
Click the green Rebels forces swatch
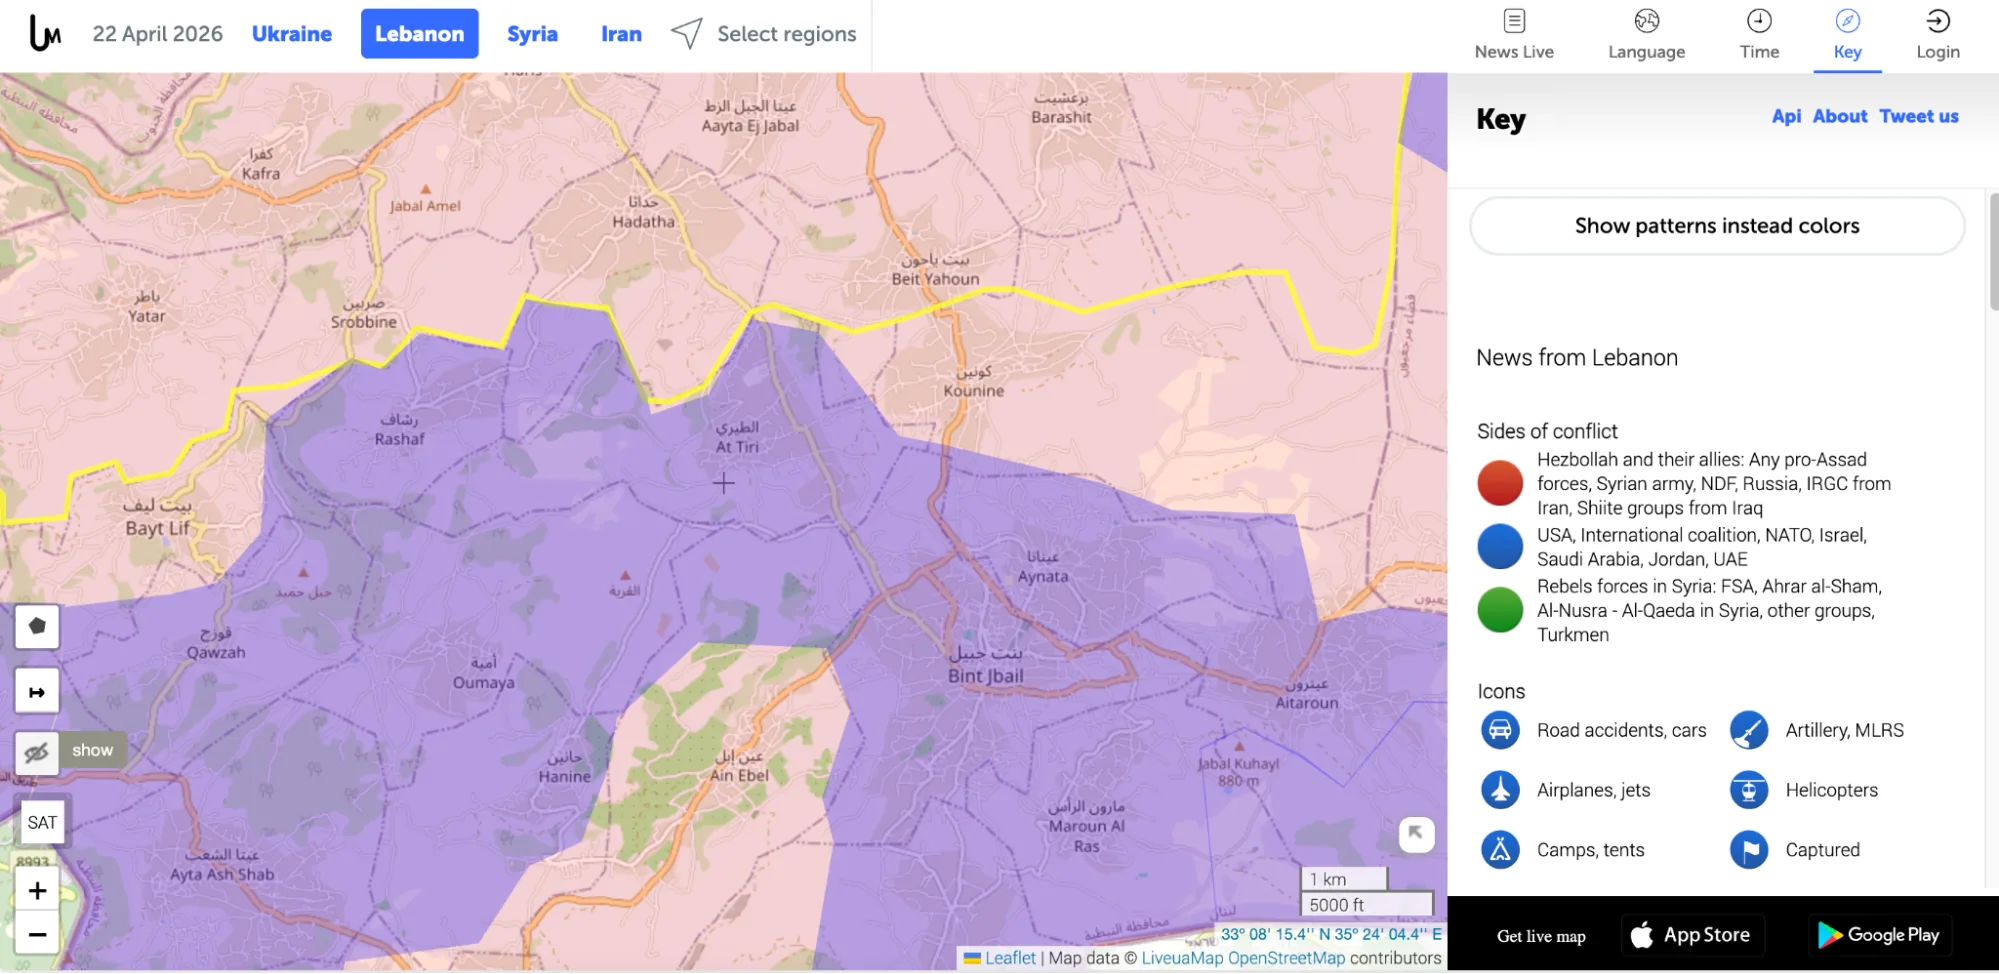tap(1500, 610)
